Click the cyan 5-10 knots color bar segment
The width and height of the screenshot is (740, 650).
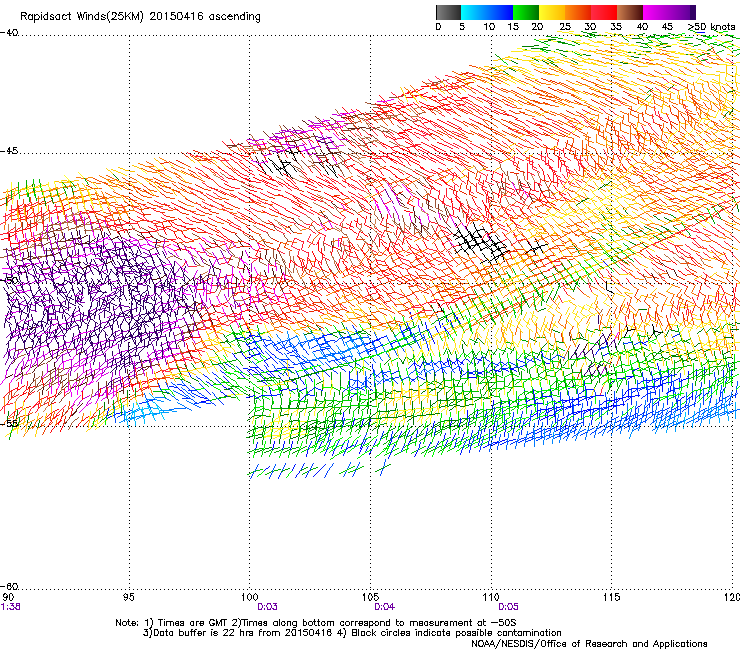[x=474, y=12]
